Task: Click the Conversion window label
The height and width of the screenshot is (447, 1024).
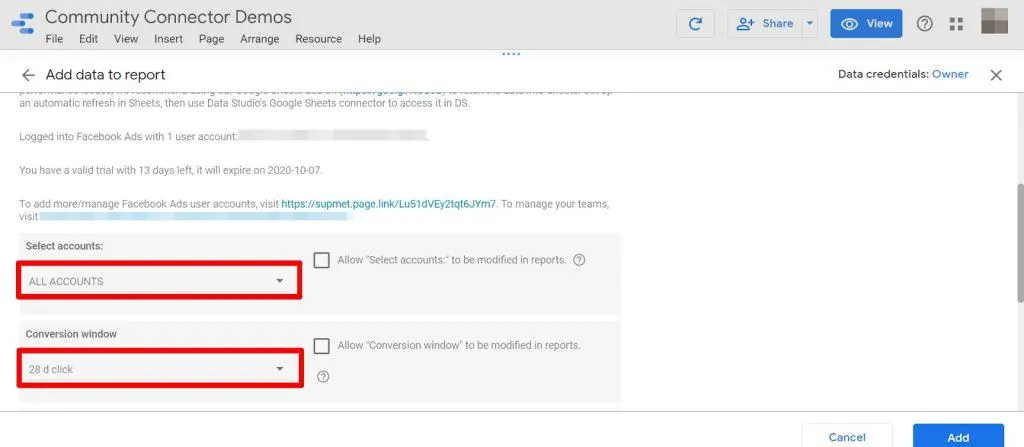Action: tap(71, 334)
